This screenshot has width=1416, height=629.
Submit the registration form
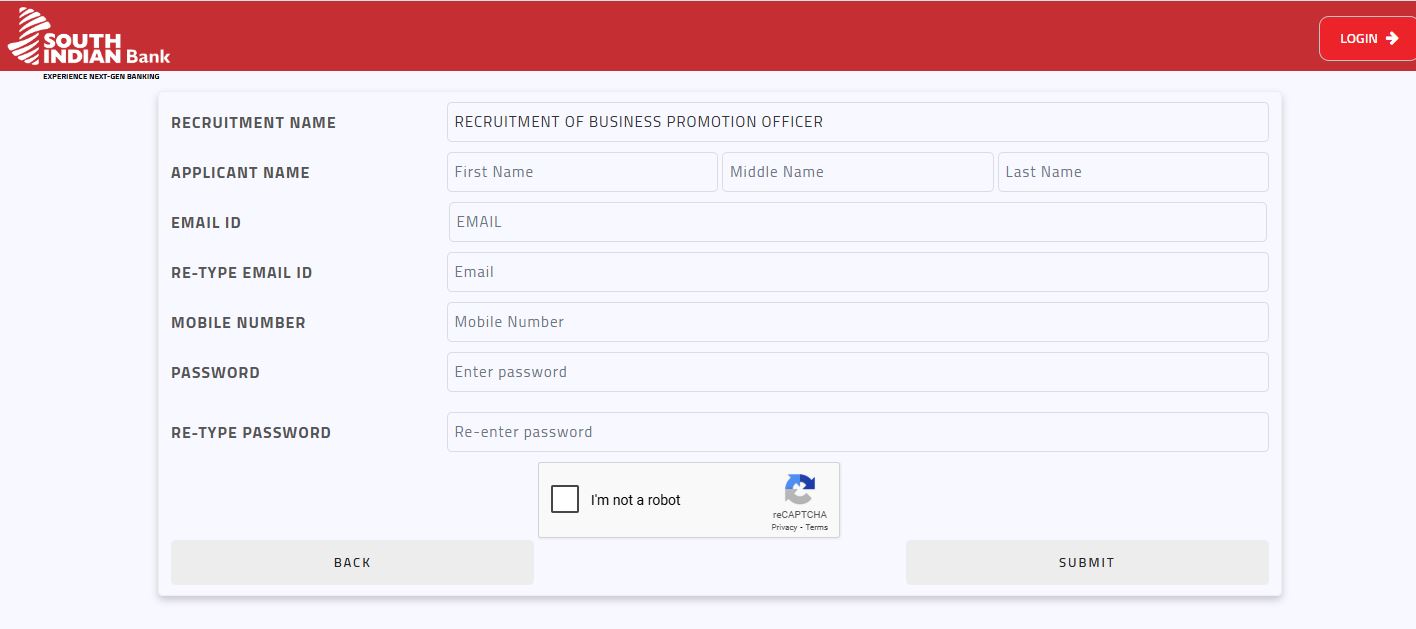tap(1086, 562)
